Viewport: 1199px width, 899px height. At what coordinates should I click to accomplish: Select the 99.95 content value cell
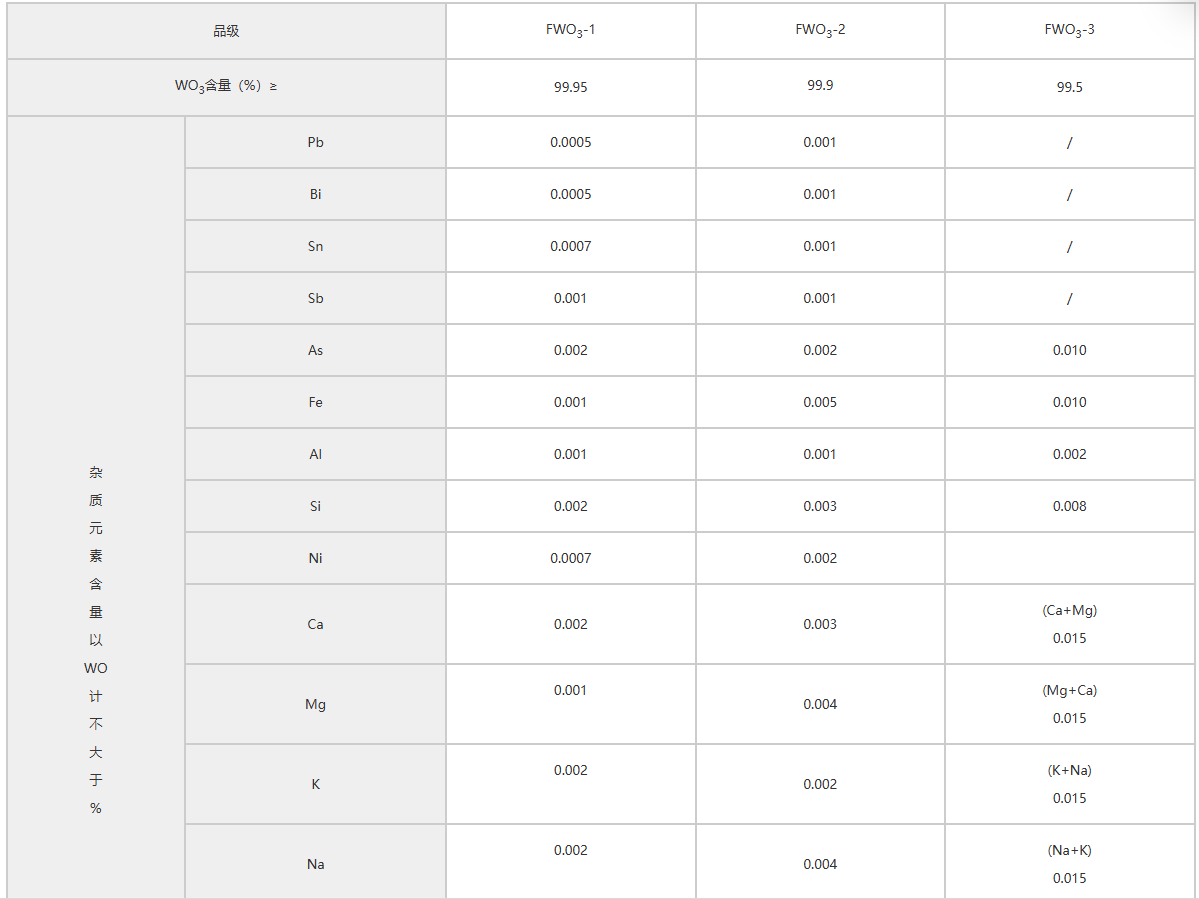(570, 86)
